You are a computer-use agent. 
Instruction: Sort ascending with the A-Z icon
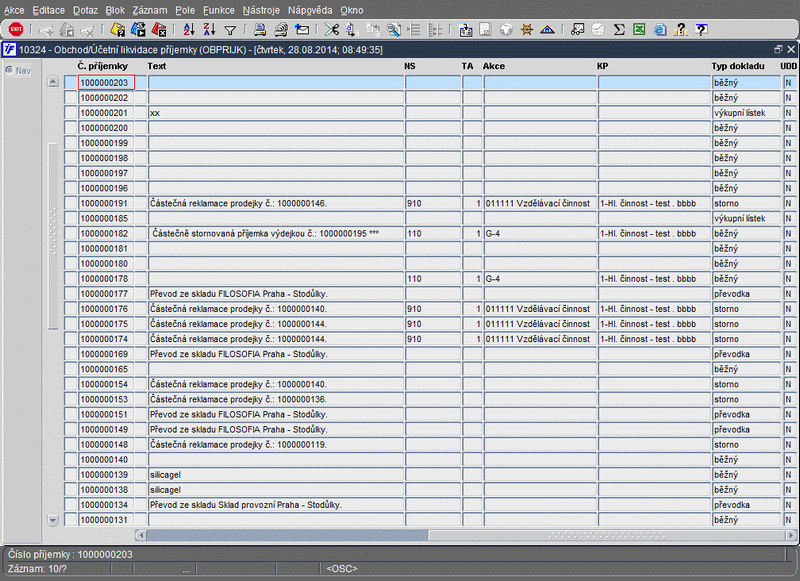coord(189,30)
